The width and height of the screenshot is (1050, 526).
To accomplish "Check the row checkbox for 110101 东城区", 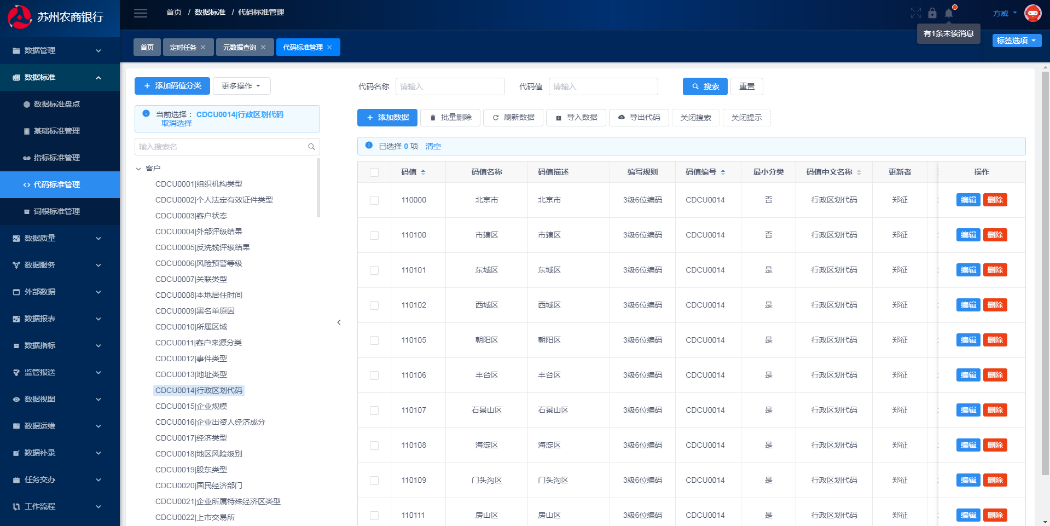I will (374, 270).
